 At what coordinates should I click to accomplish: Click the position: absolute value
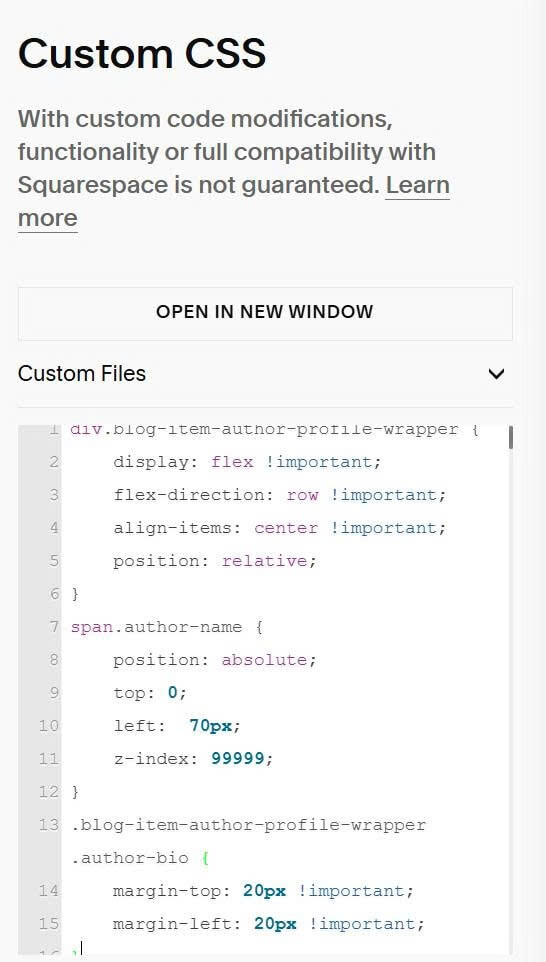(264, 660)
